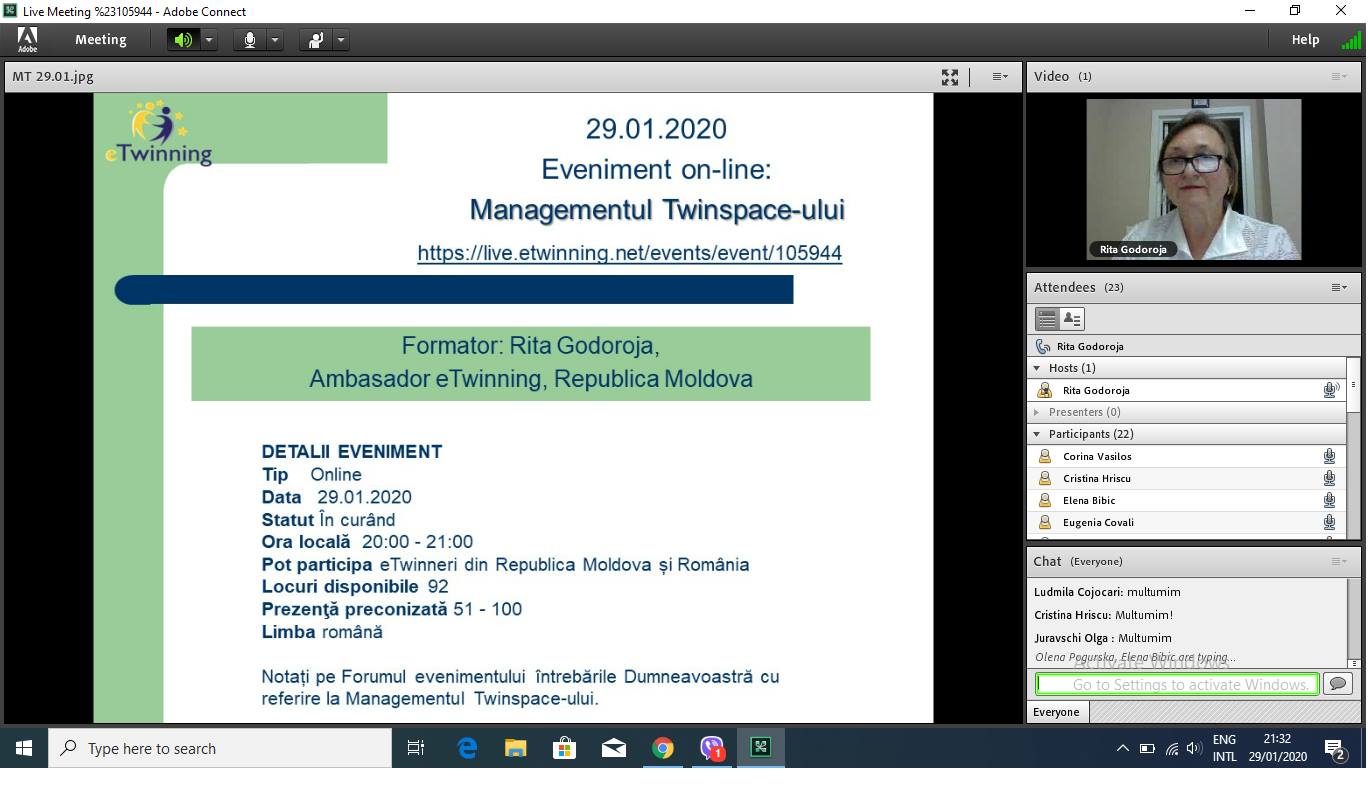The image size is (1368, 790).
Task: Open the Attendees pod options menu
Action: click(x=1339, y=288)
